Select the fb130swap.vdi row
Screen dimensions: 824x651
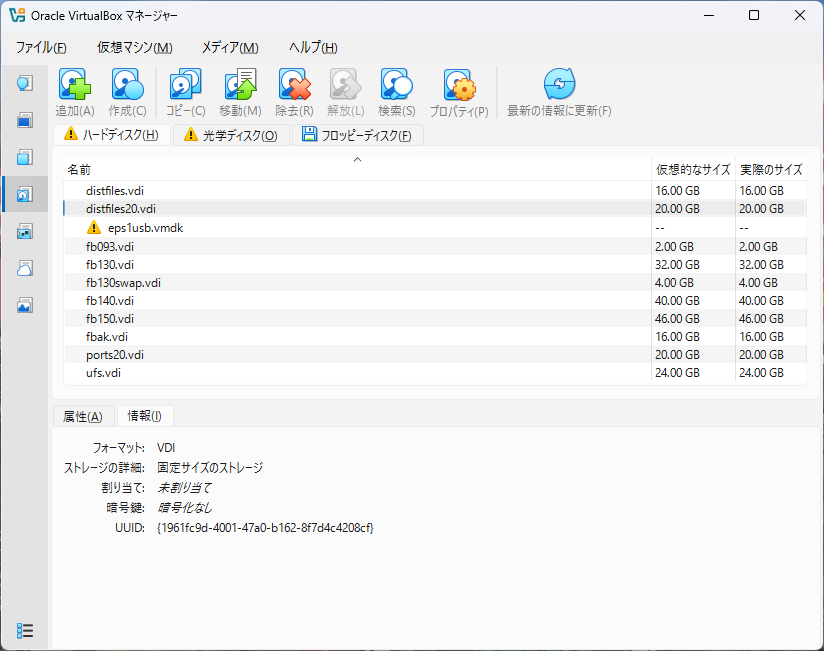coord(435,283)
